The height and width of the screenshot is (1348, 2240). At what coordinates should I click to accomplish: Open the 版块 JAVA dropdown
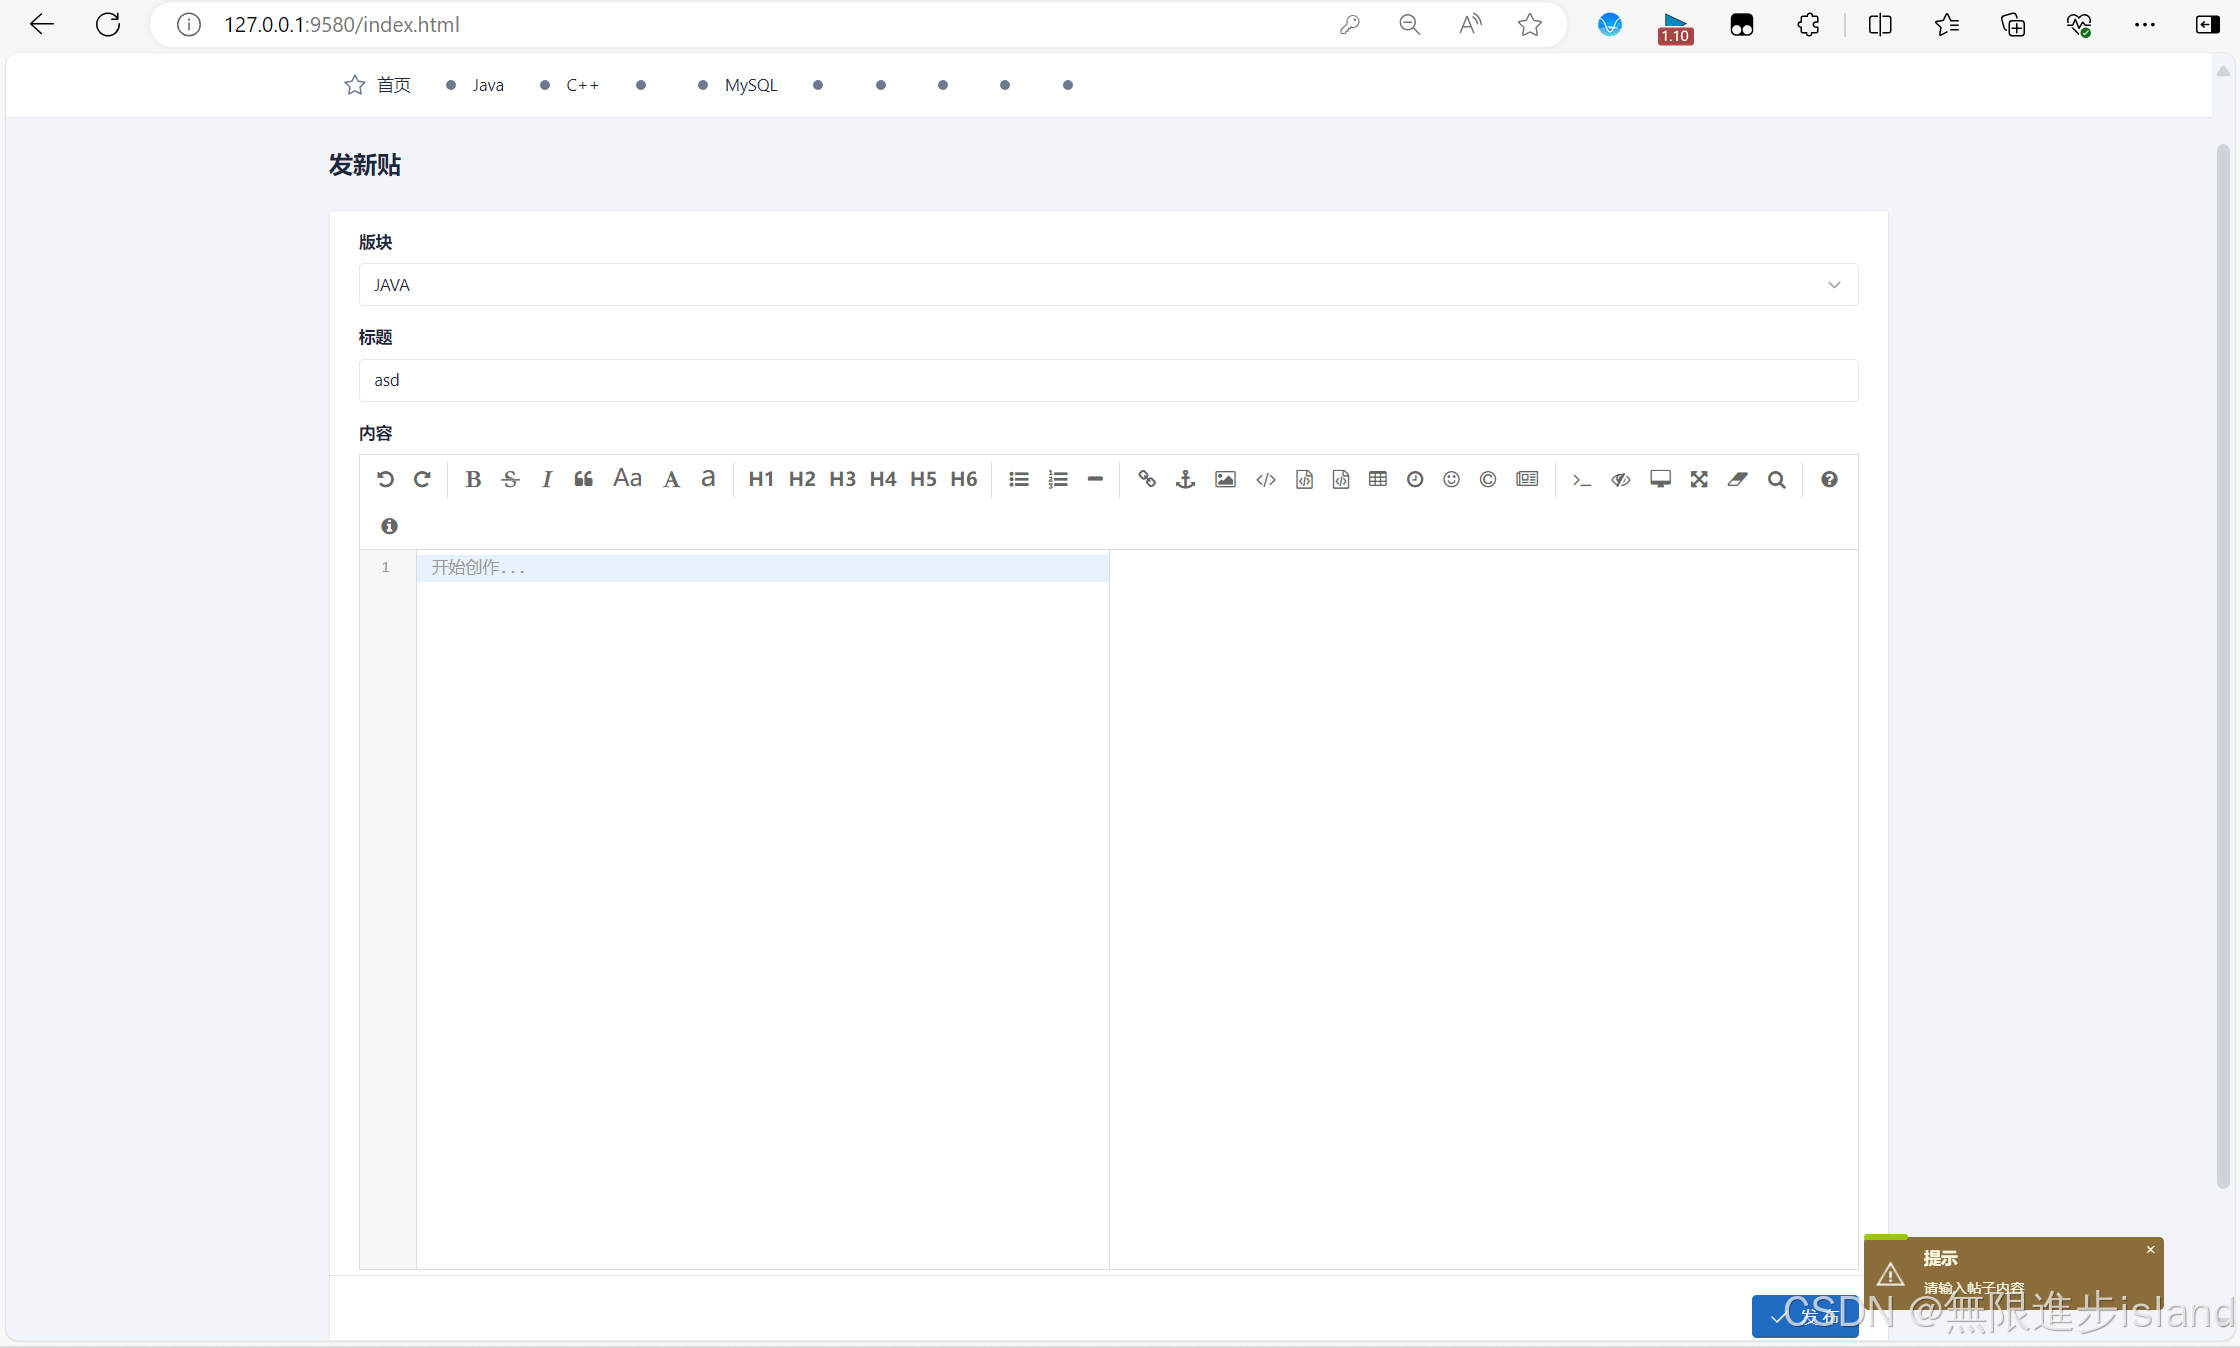click(1108, 285)
